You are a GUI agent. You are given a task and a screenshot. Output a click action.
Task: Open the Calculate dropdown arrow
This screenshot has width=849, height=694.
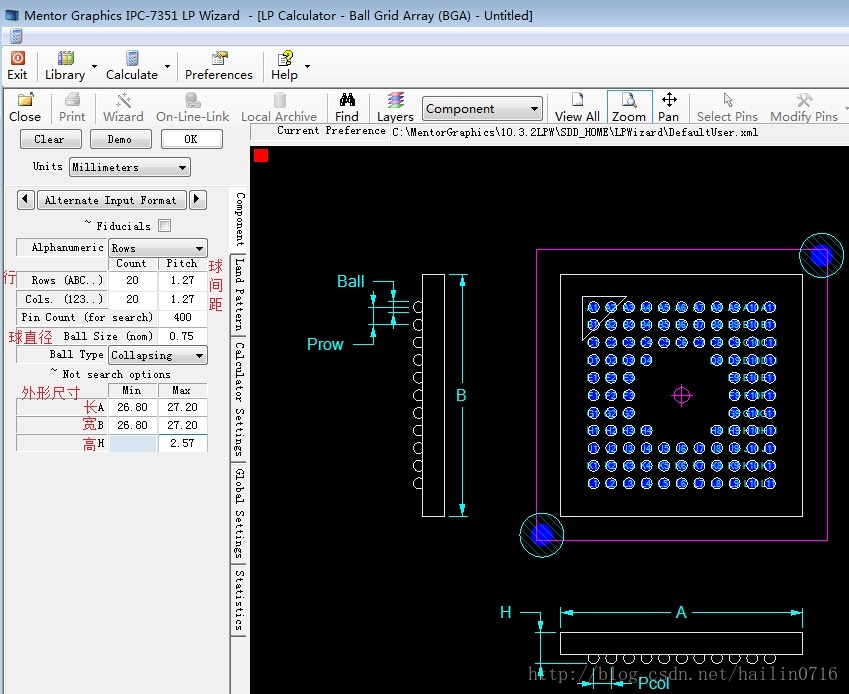(167, 66)
